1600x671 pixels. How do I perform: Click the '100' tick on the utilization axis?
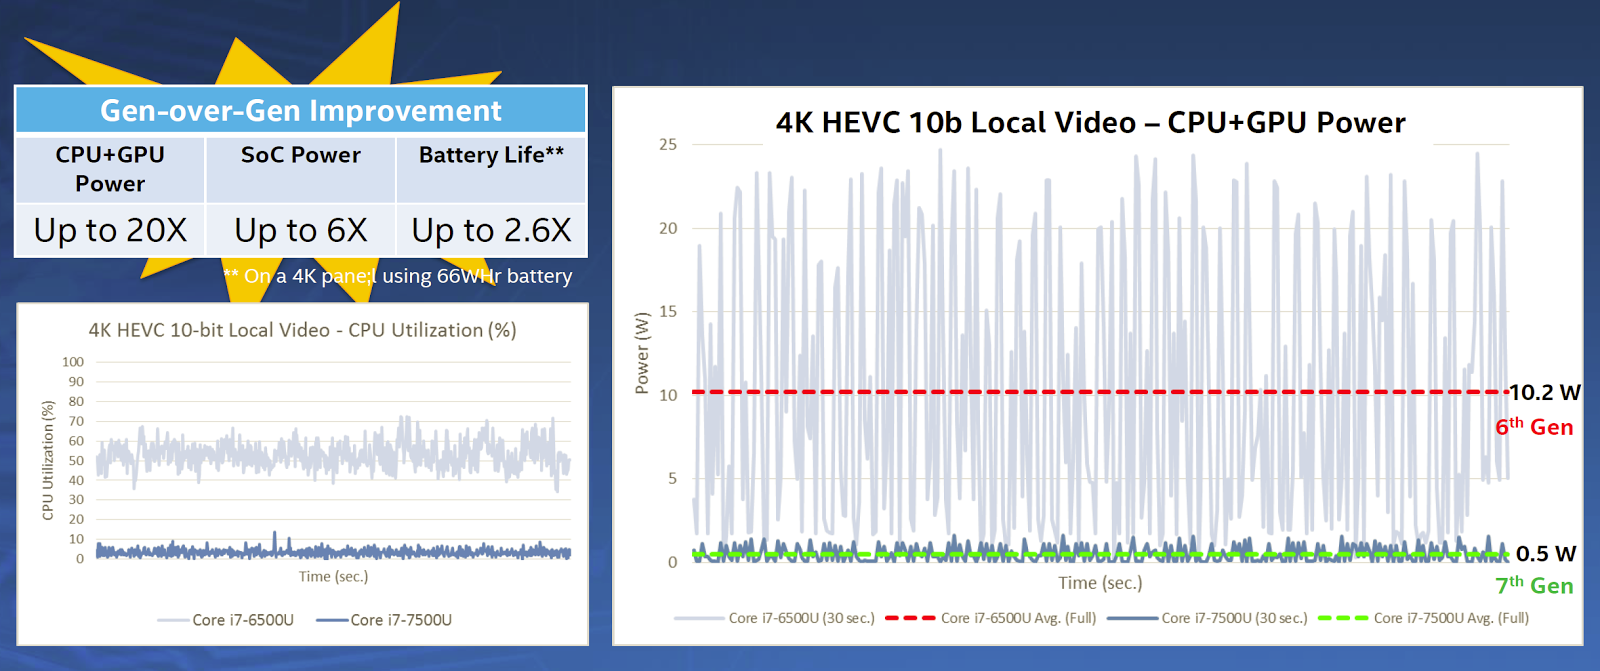coord(73,362)
